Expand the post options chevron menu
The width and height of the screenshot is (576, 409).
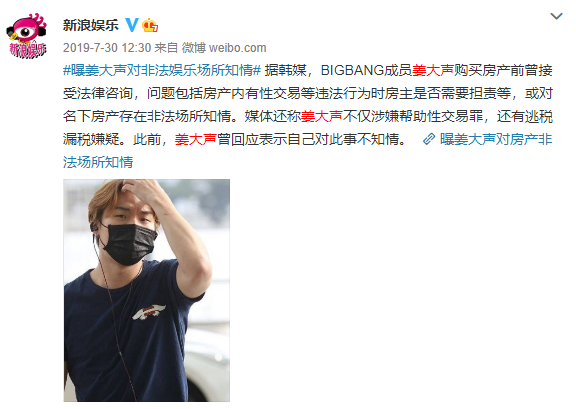(x=556, y=16)
